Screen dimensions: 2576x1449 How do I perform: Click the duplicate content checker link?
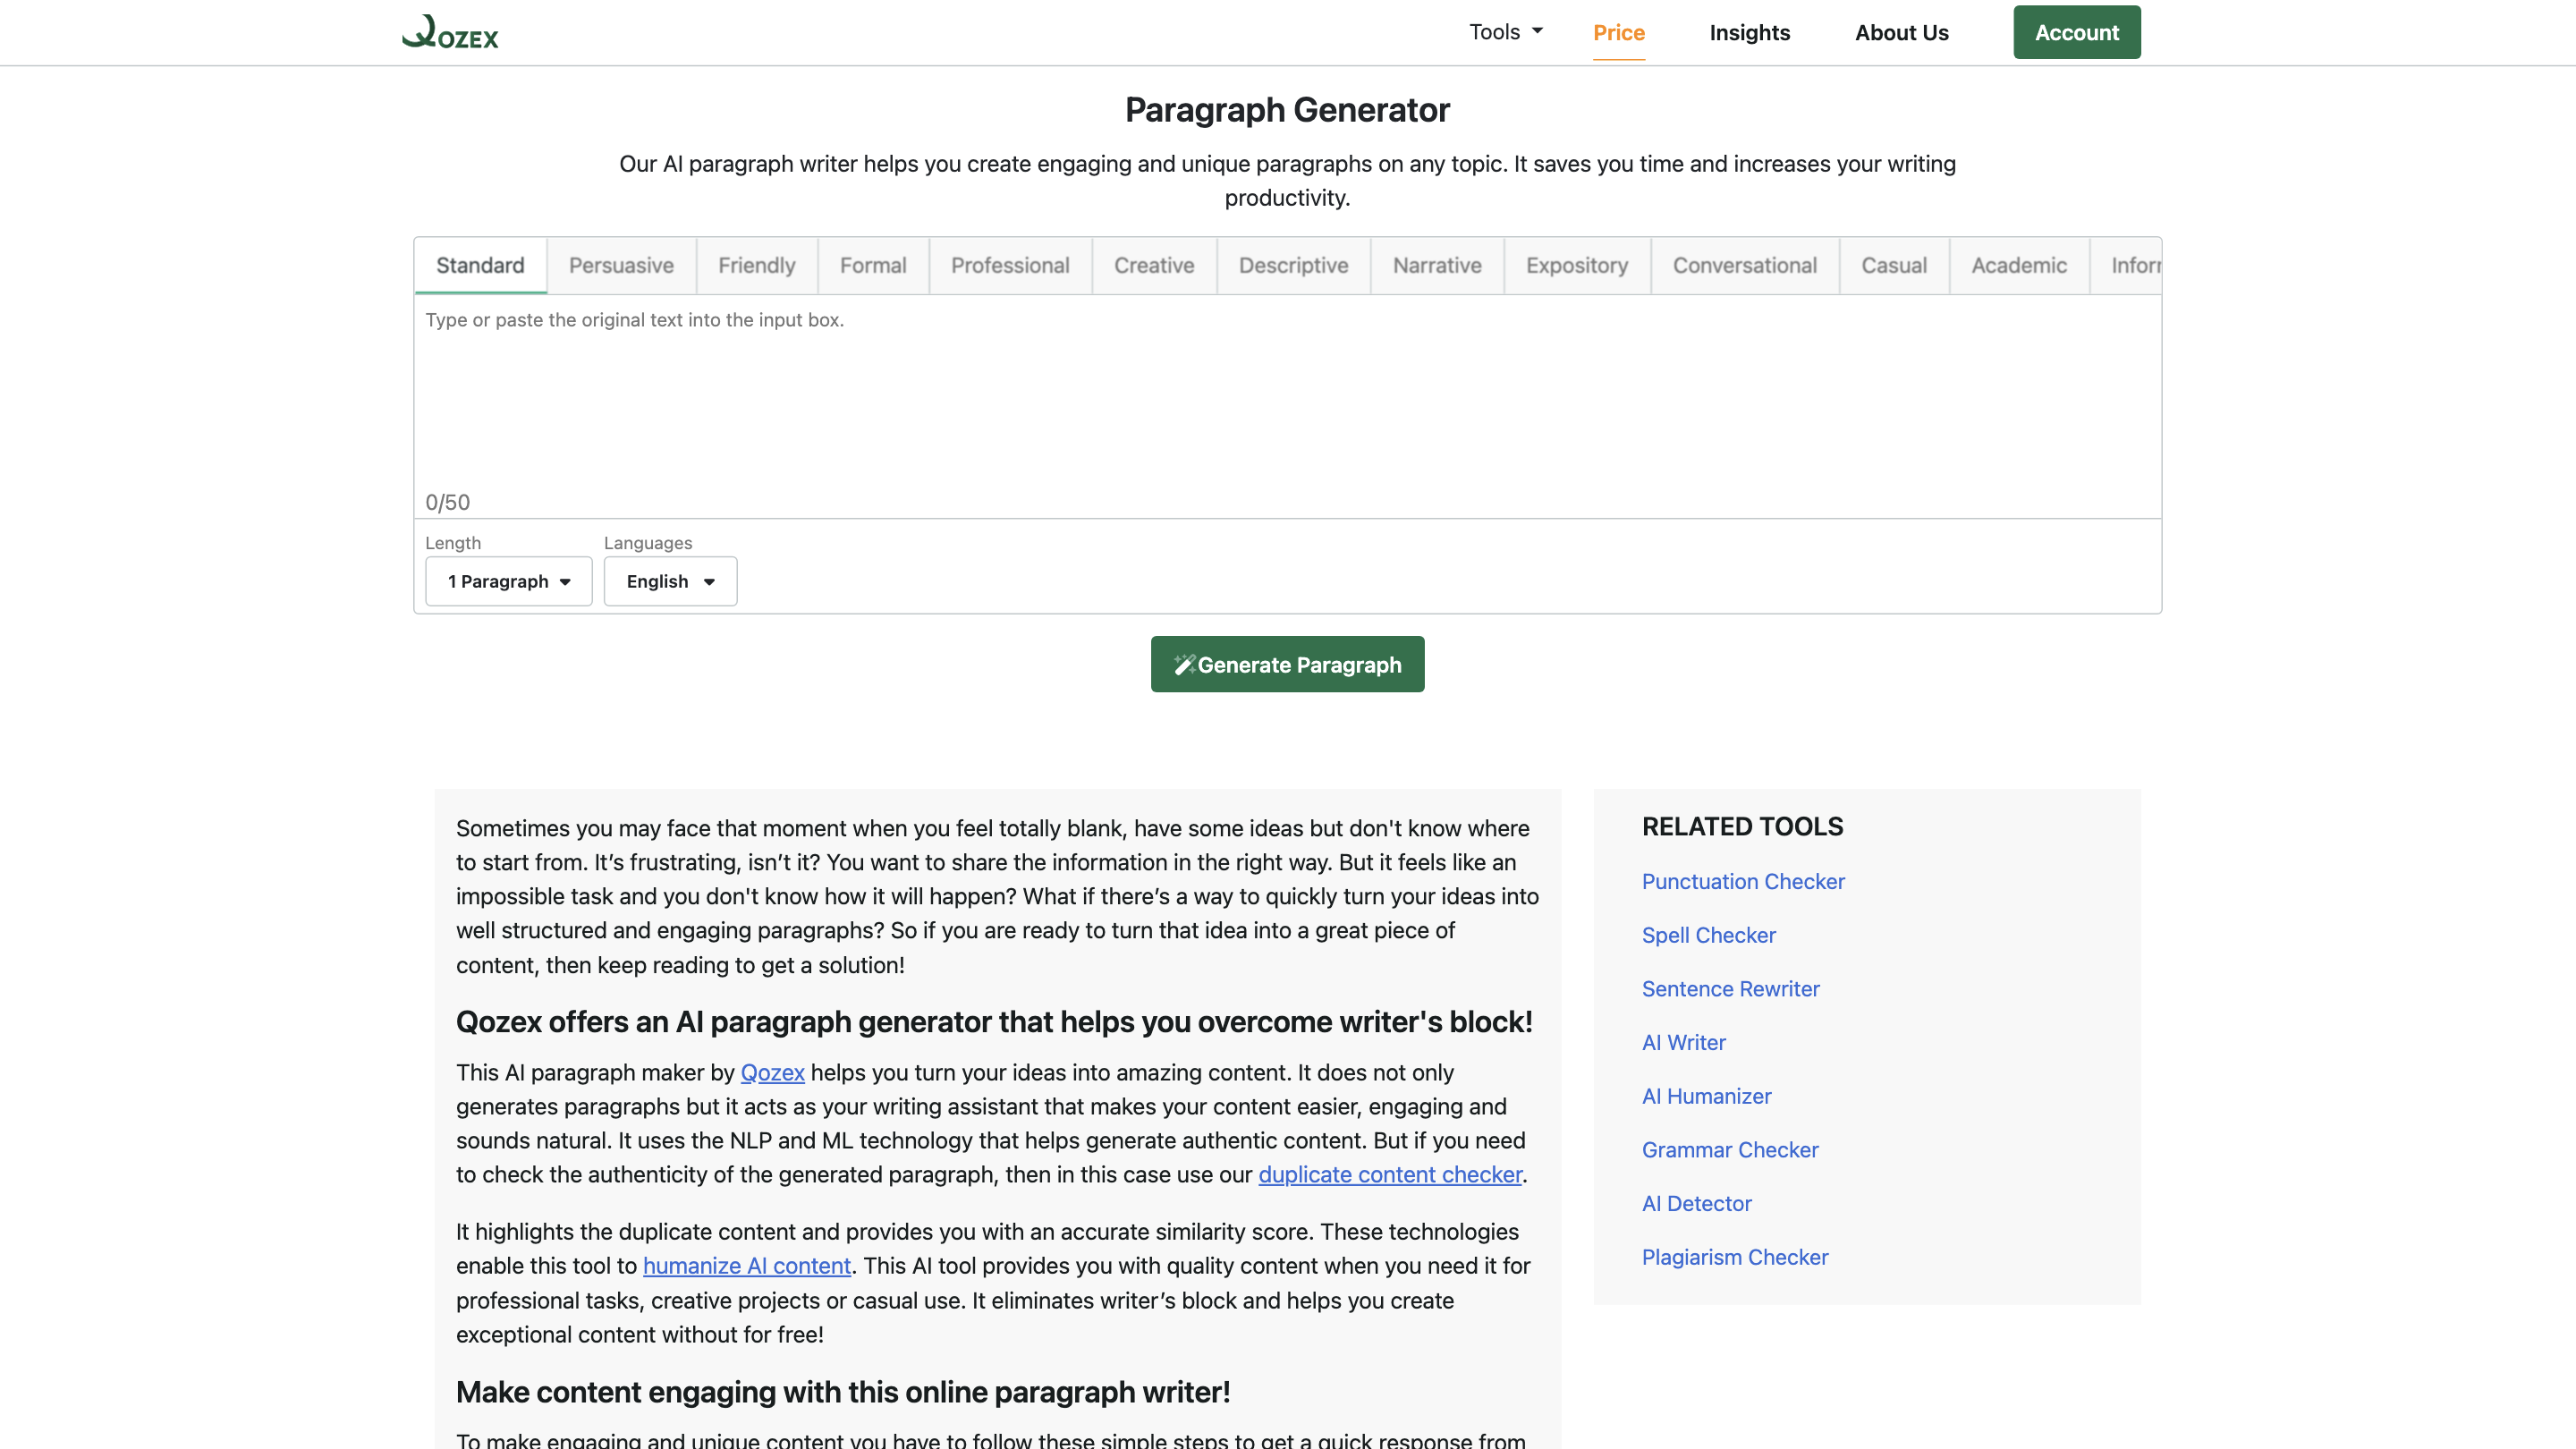[1390, 1174]
